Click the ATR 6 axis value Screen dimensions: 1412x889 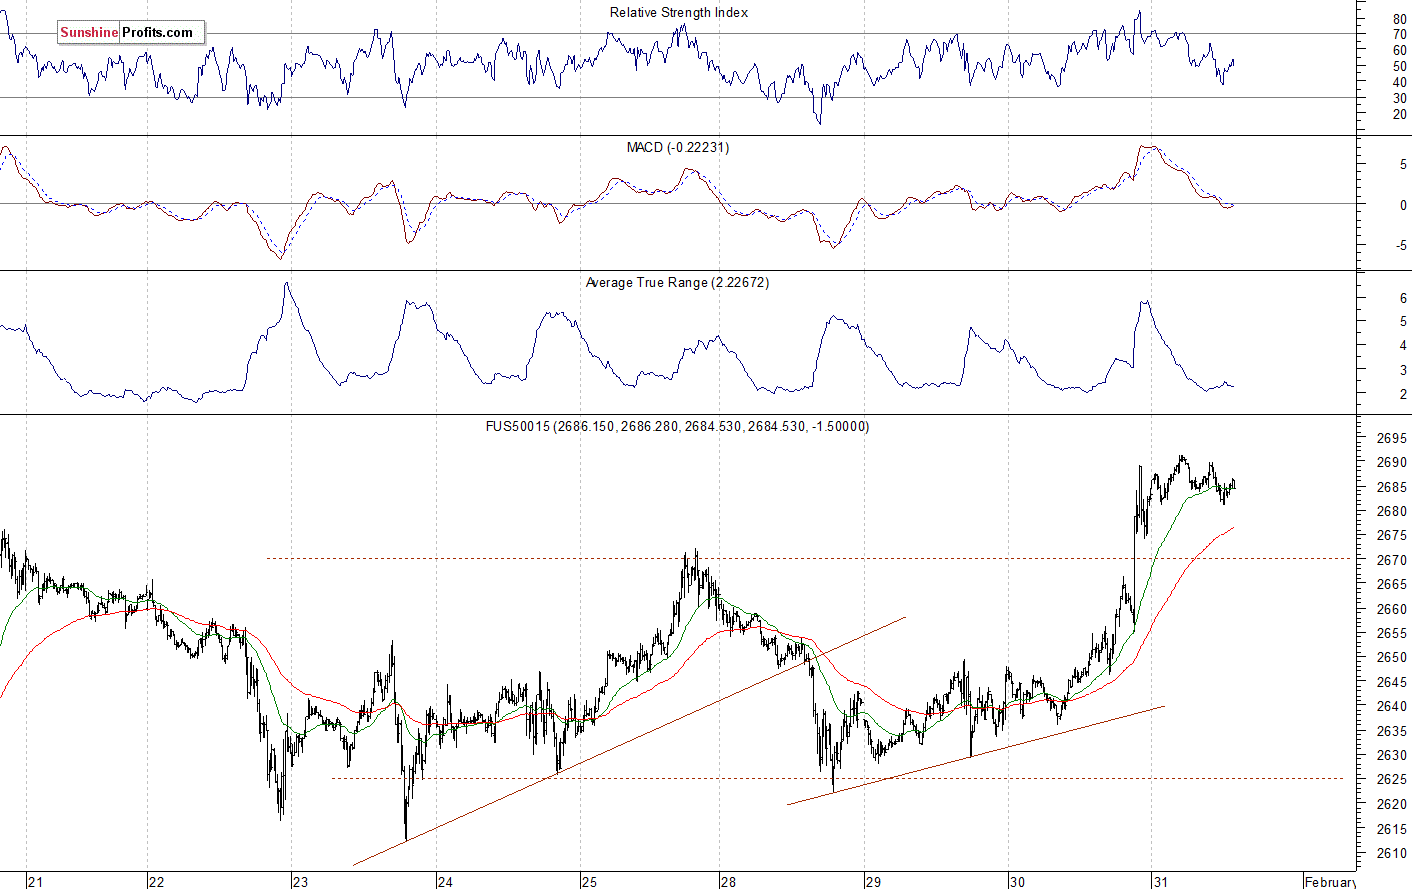[x=1403, y=298]
